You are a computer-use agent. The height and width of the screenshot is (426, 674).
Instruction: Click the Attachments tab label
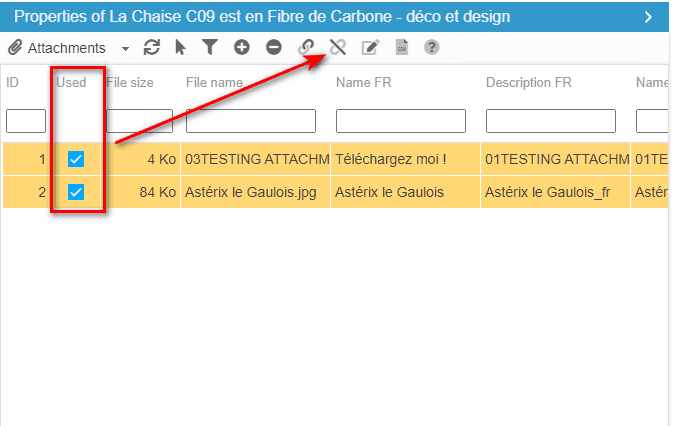[66, 48]
